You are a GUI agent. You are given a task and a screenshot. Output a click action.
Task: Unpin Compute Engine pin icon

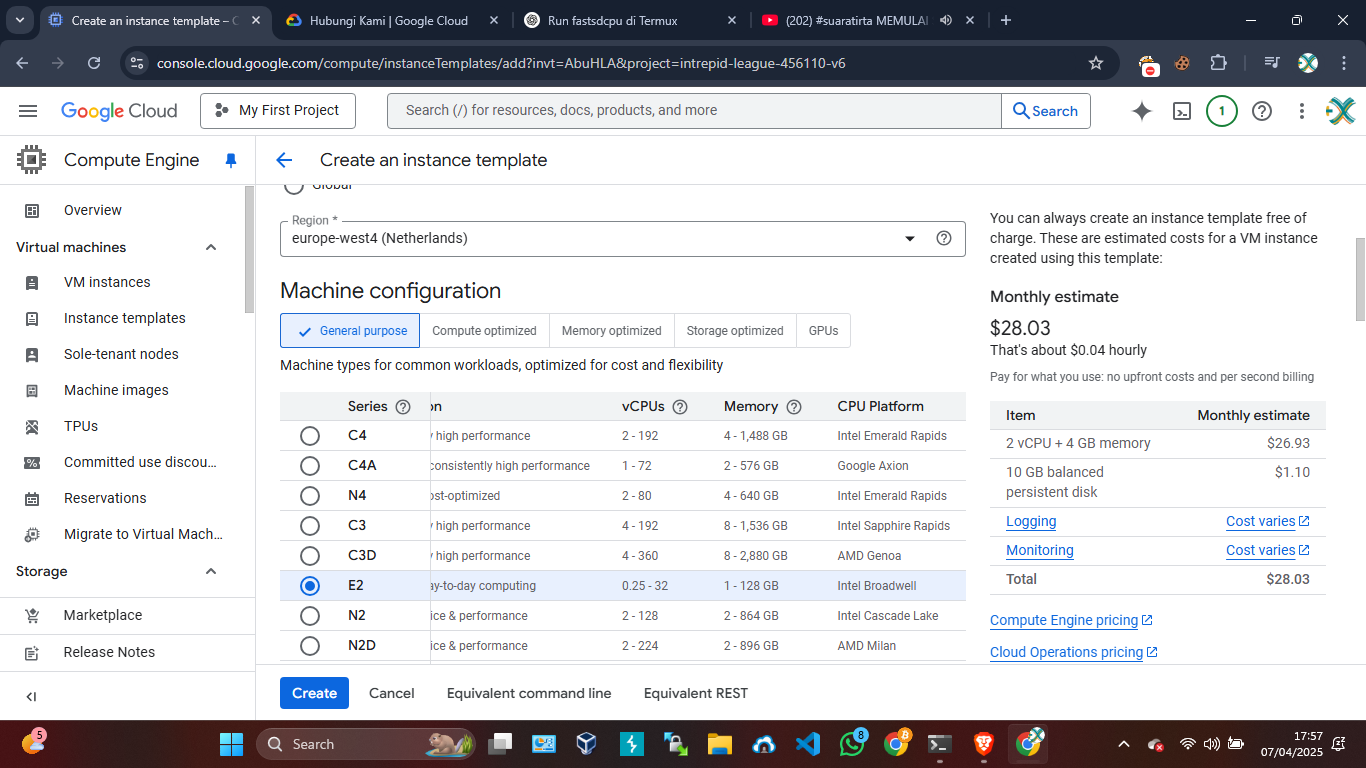point(231,160)
